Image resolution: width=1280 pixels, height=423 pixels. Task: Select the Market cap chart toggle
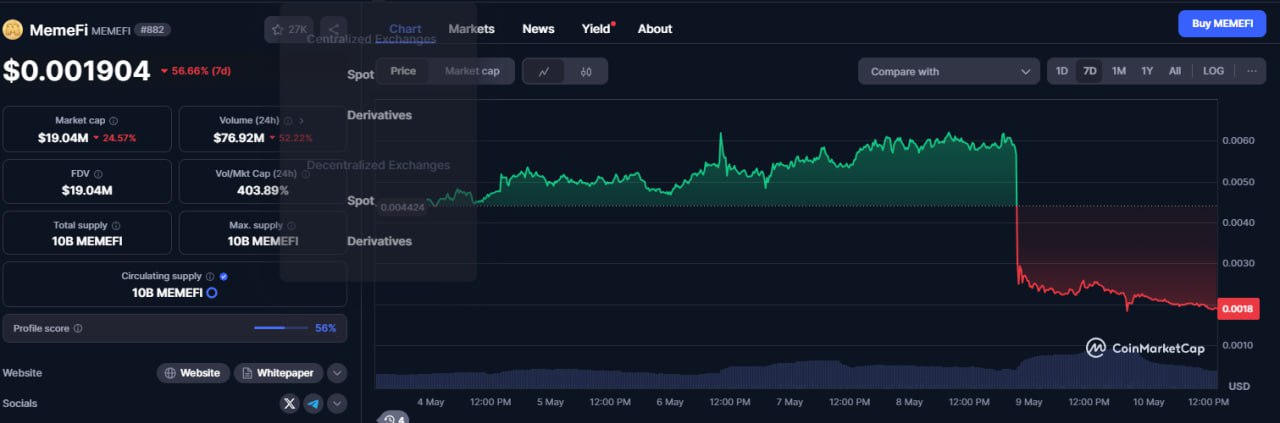click(x=472, y=71)
